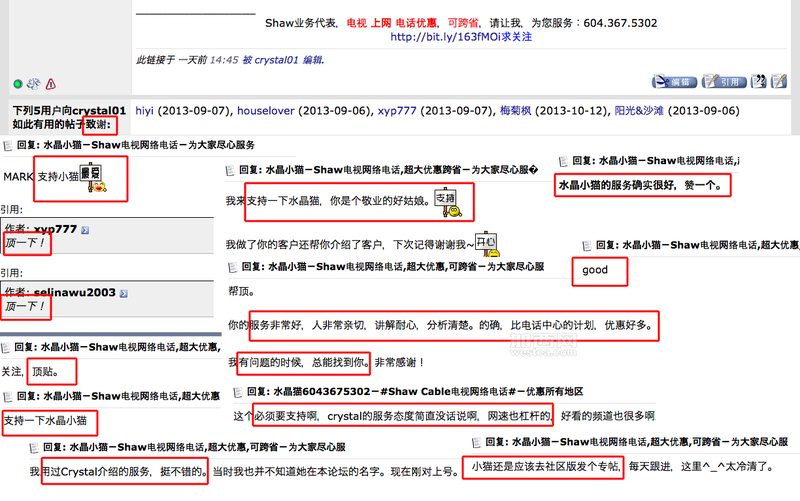The image size is (800, 501).
Task: Click the 编辑 edit button
Action: (673, 81)
